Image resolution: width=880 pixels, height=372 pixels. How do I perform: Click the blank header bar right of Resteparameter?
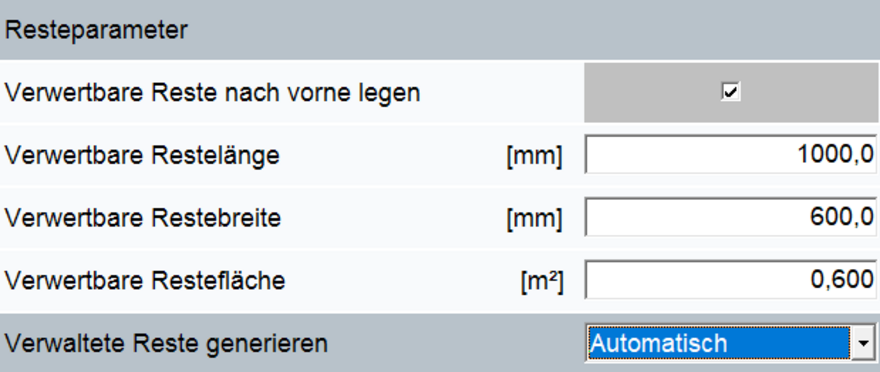533,30
